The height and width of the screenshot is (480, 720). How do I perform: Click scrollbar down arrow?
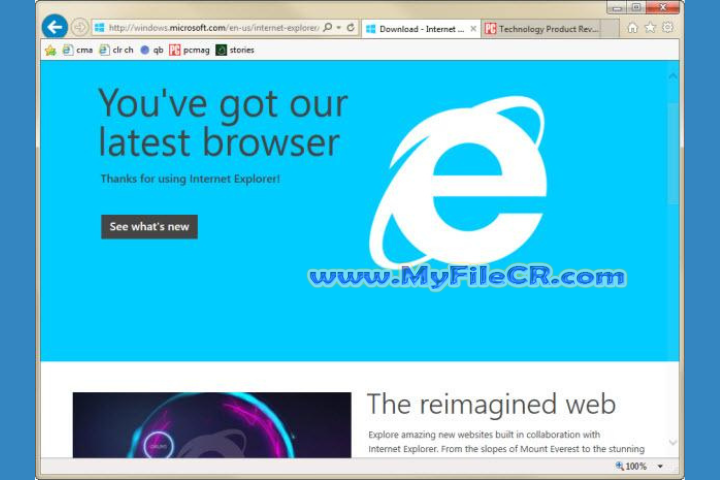[x=673, y=443]
